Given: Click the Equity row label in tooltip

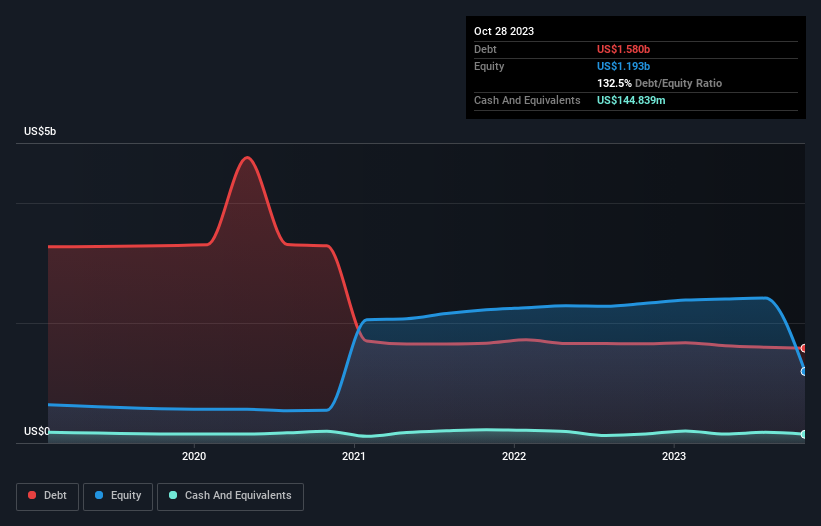Looking at the screenshot, I should click(x=489, y=66).
